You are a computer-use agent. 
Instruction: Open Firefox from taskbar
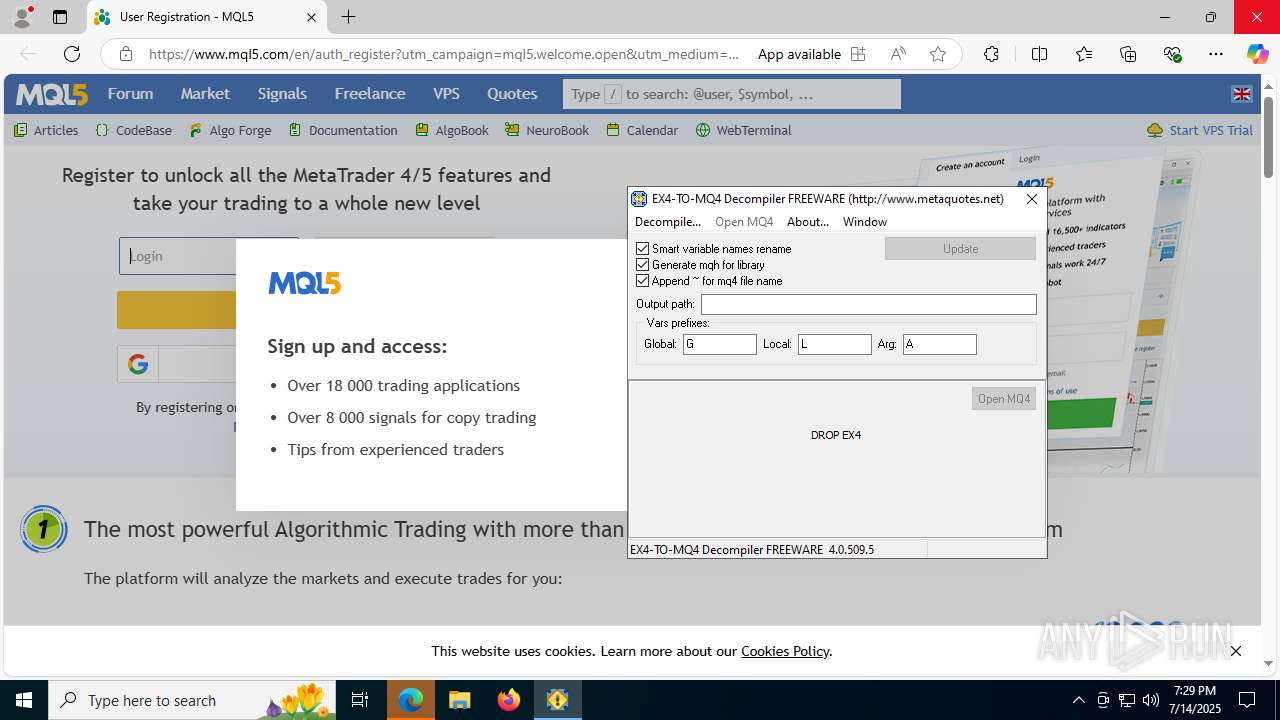pyautogui.click(x=509, y=700)
